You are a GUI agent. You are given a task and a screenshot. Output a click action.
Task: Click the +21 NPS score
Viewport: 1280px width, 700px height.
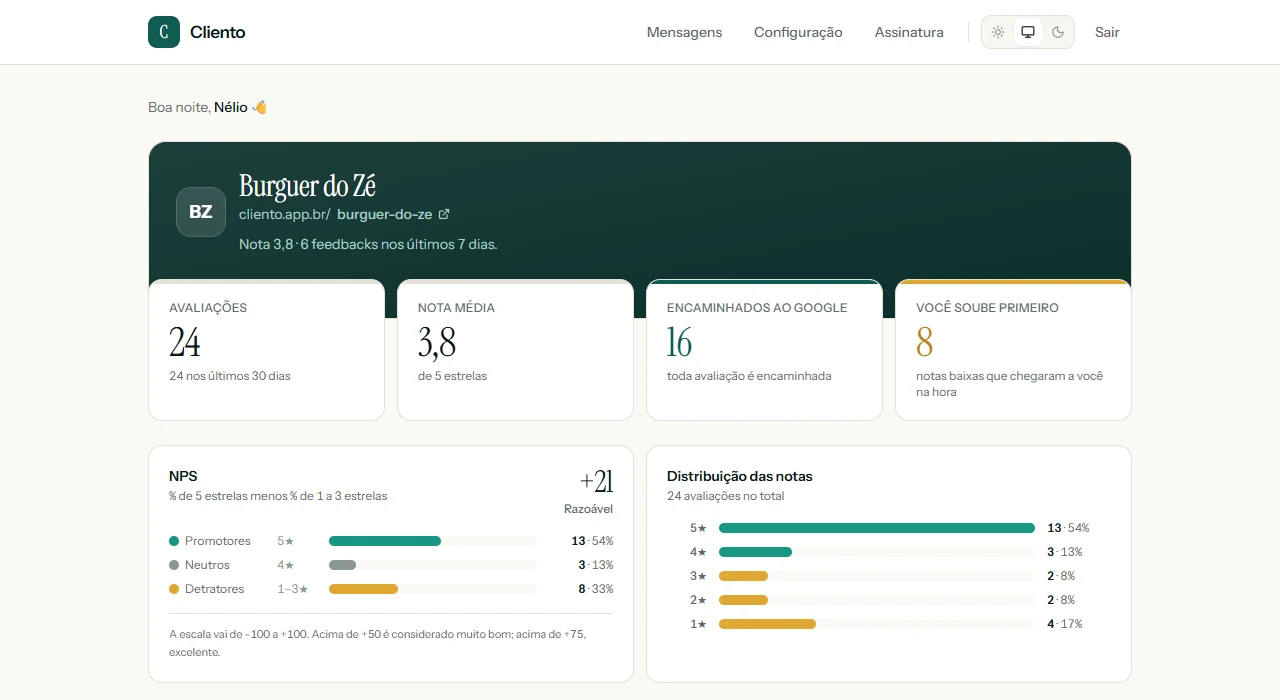click(596, 482)
